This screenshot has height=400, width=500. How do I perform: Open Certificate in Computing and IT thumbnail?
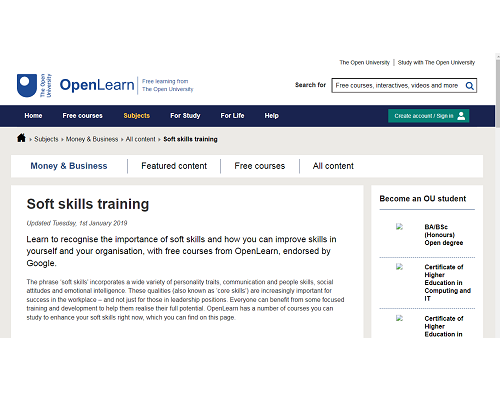399,267
